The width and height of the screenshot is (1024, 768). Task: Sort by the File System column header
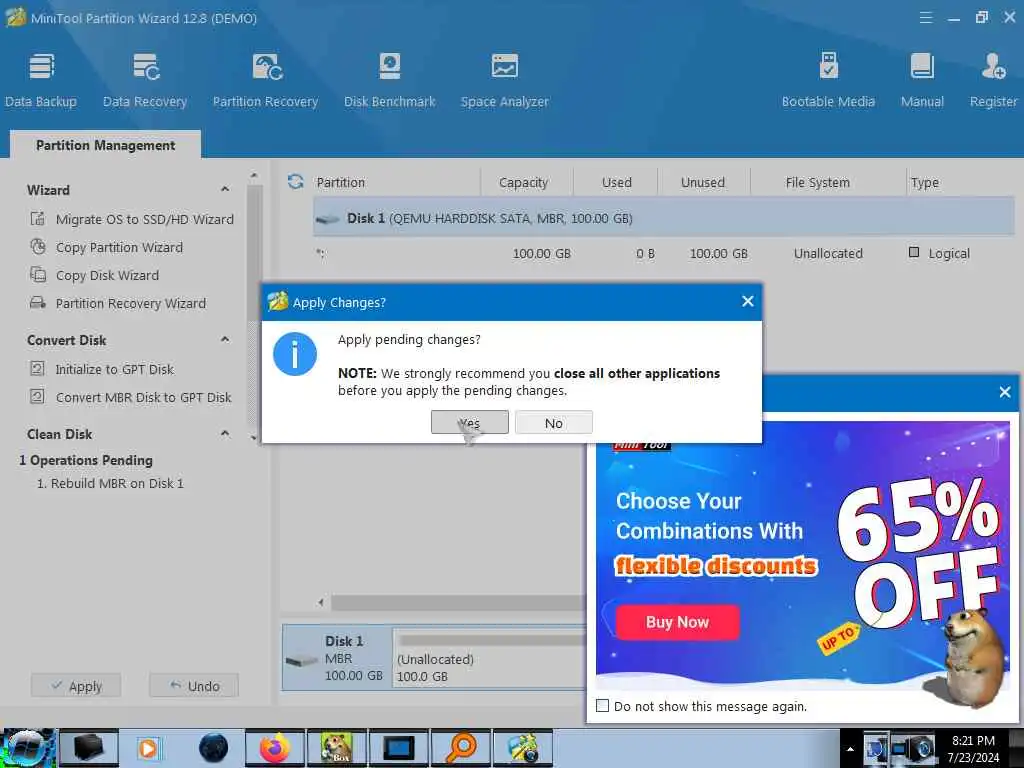click(818, 182)
